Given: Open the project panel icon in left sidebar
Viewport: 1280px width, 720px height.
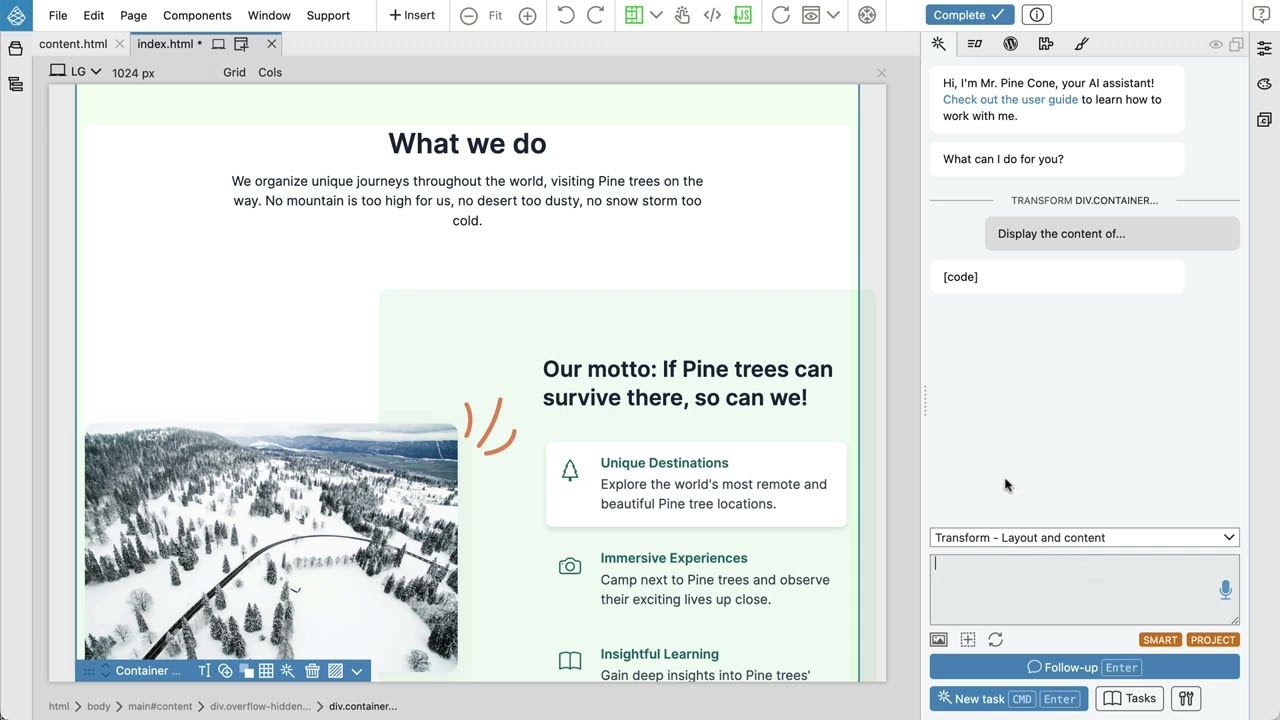Looking at the screenshot, I should click(15, 49).
